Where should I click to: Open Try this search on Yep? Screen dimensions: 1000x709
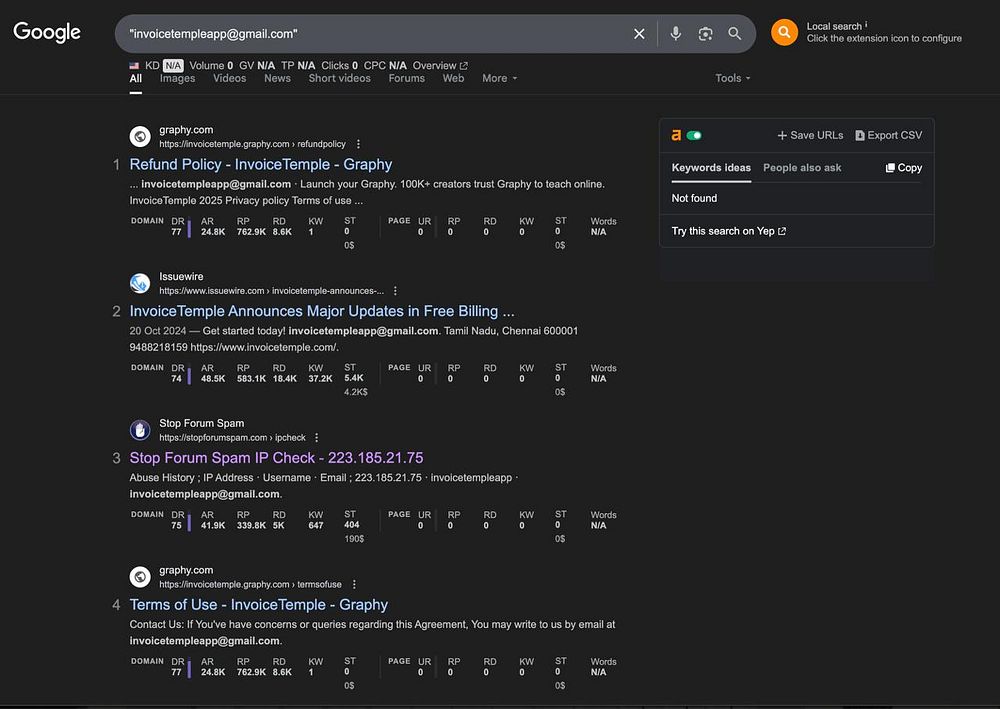tap(728, 231)
